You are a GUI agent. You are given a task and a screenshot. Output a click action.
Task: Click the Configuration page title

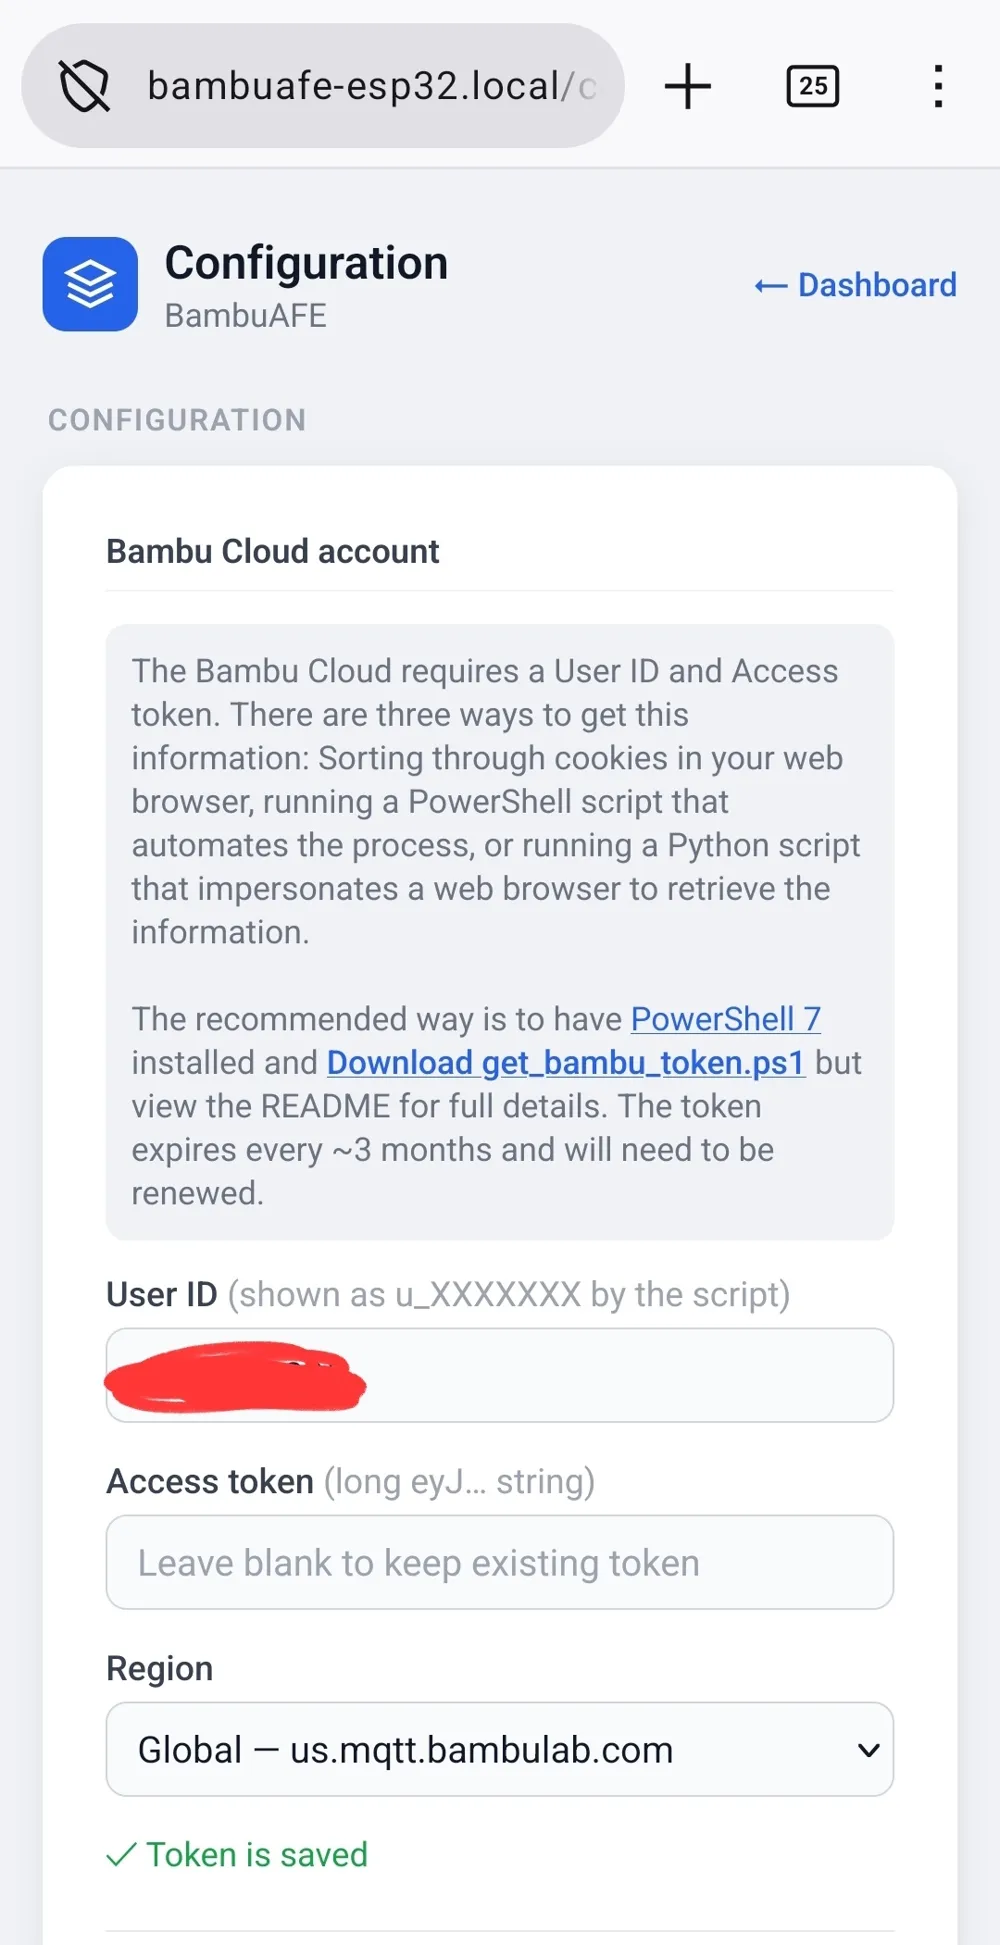click(306, 263)
